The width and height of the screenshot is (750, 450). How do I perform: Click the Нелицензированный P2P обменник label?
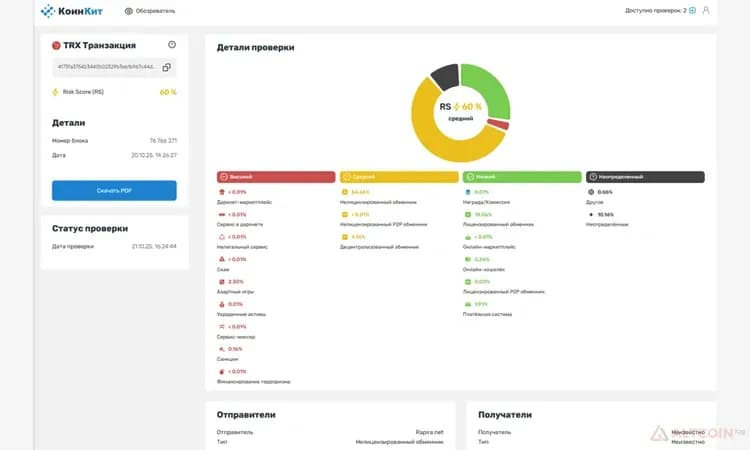(384, 224)
